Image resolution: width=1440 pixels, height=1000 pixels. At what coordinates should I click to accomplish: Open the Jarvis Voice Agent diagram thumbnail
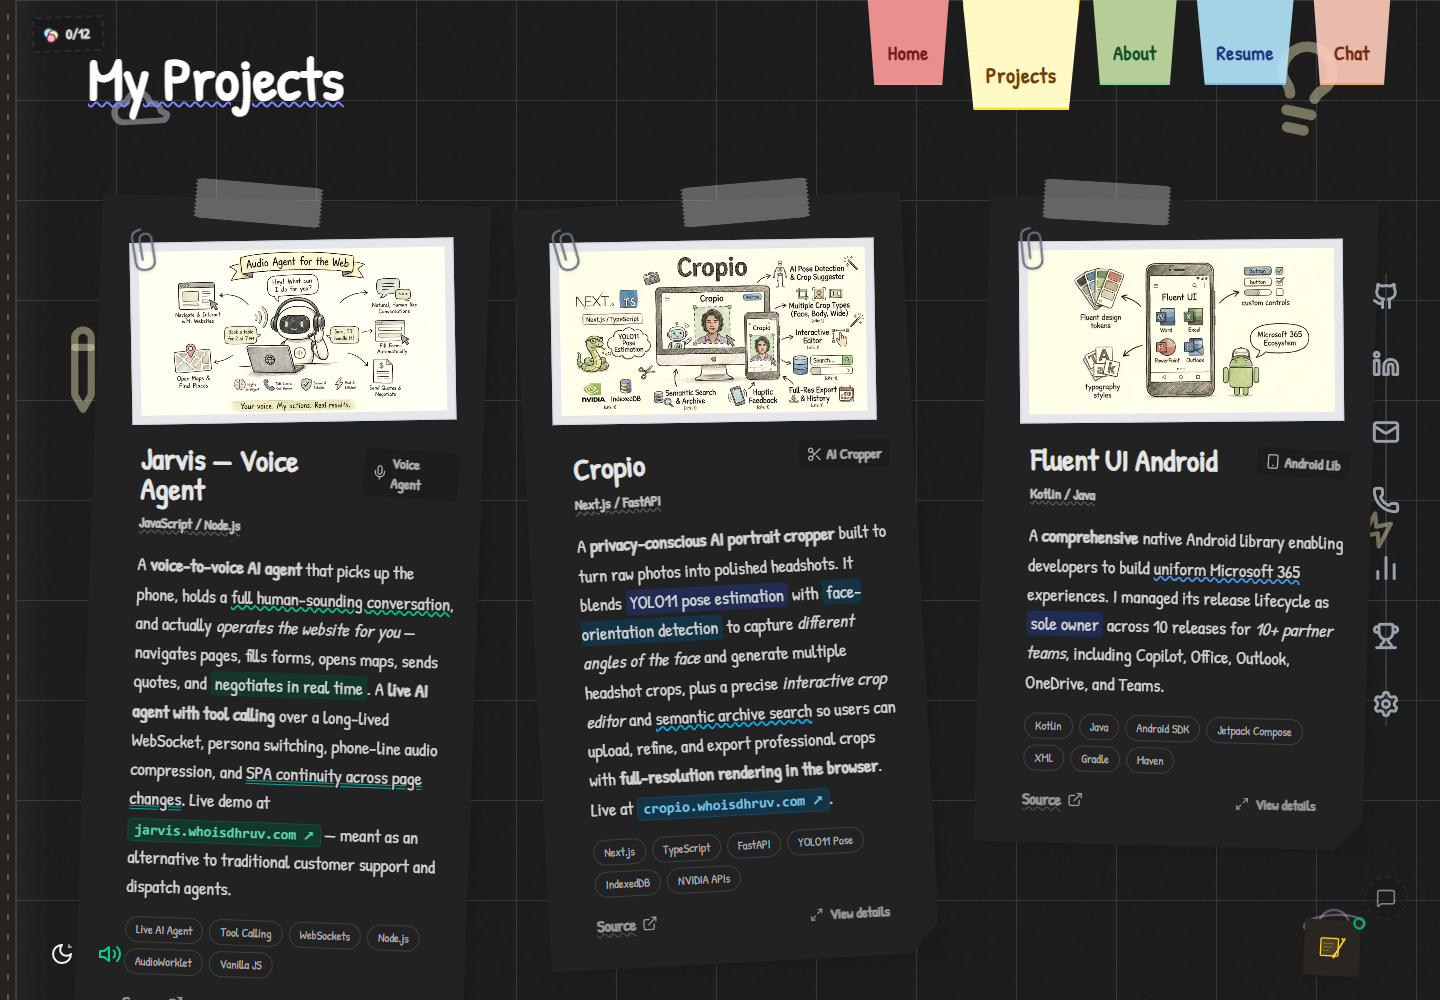pos(294,330)
